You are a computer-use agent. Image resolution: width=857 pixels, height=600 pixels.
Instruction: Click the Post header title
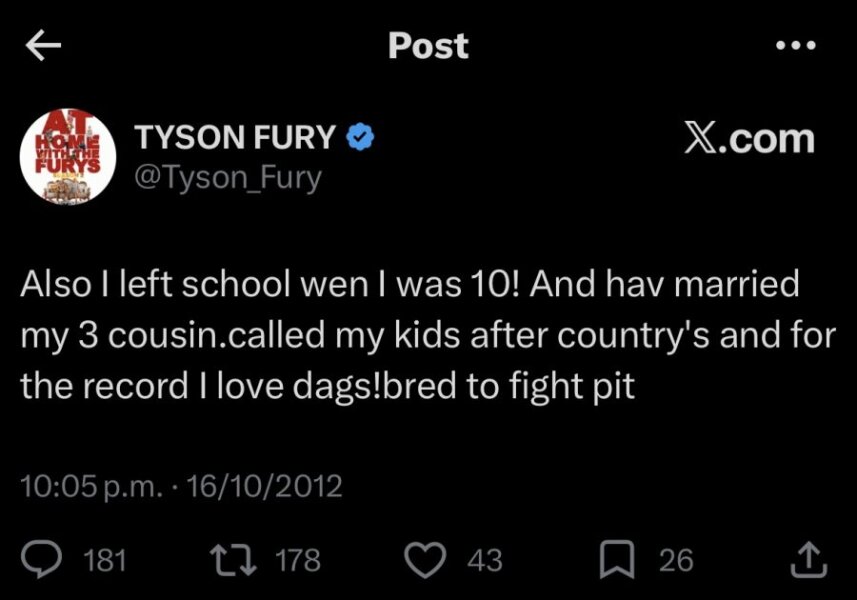point(428,46)
